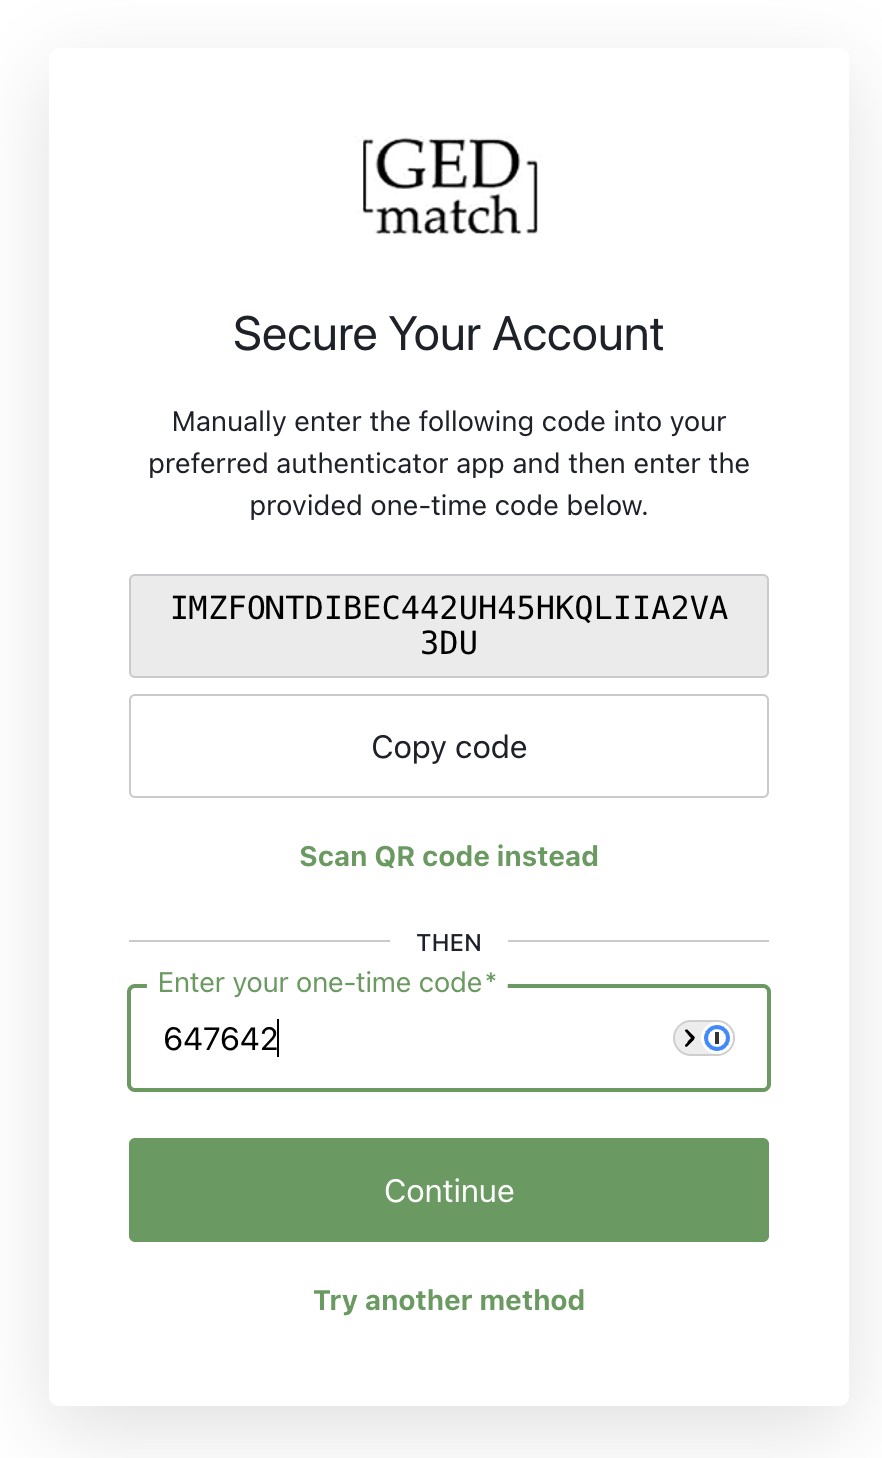The height and width of the screenshot is (1458, 882).
Task: Click the THEN divider label
Action: 449,942
